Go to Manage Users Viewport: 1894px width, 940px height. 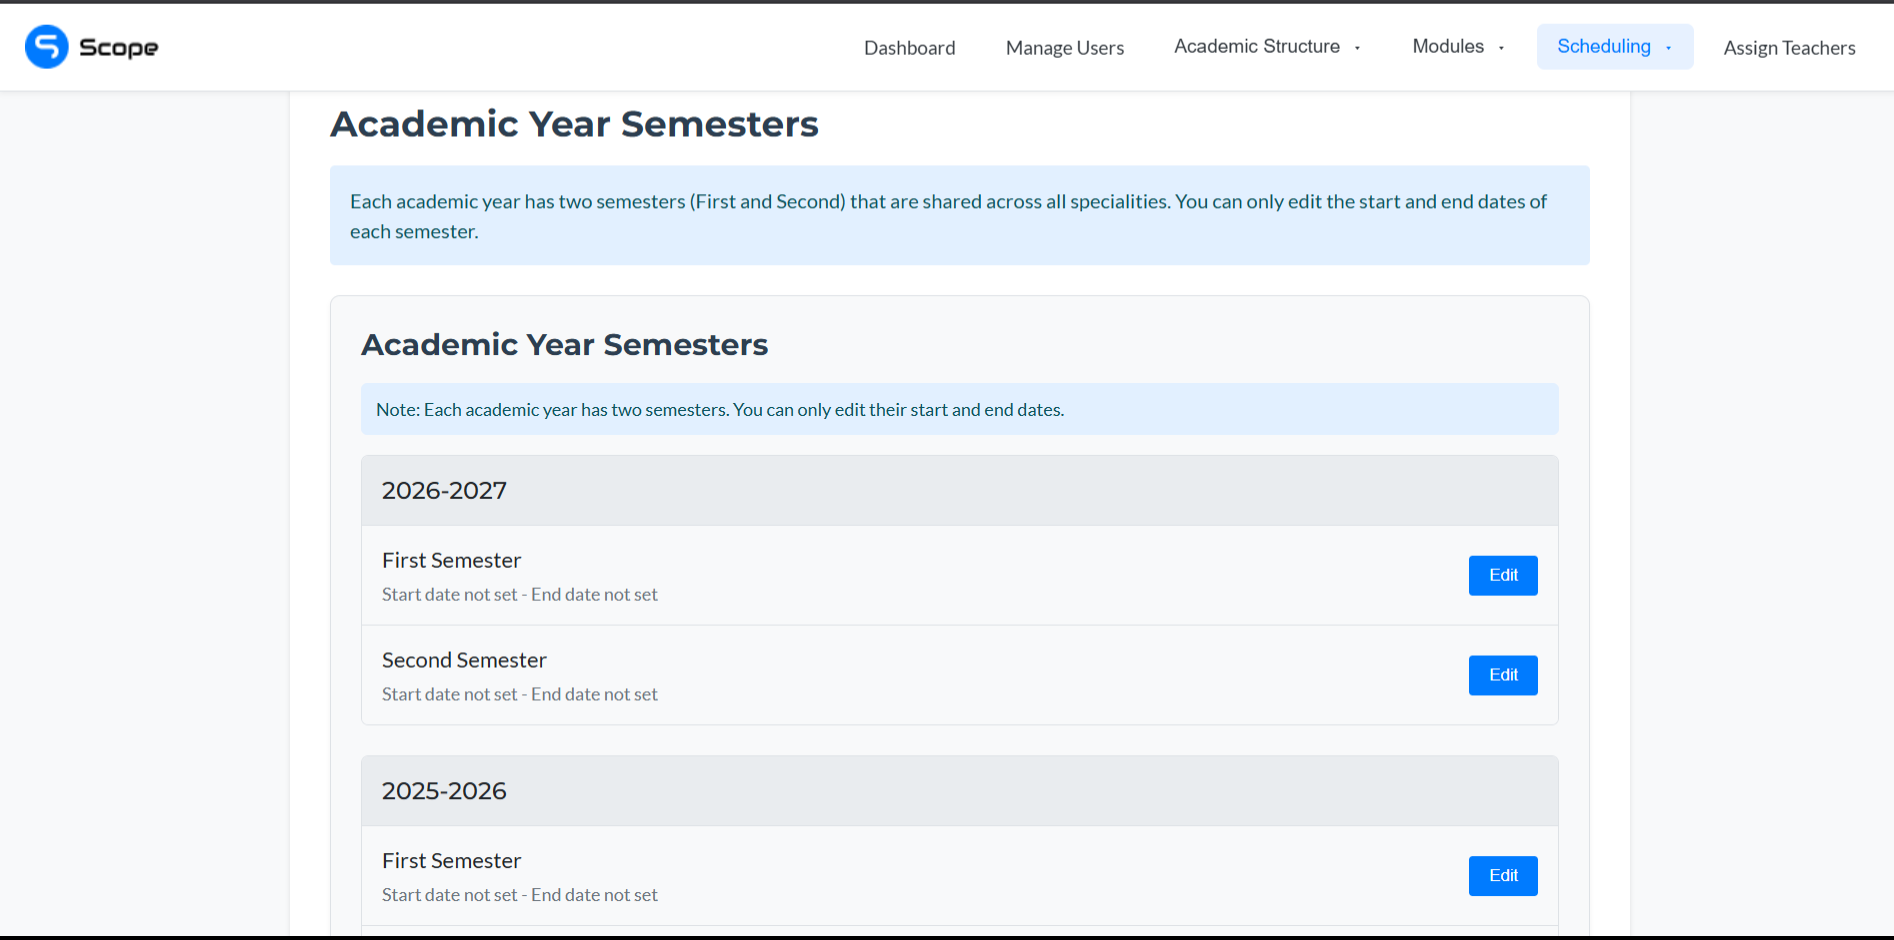(1064, 48)
